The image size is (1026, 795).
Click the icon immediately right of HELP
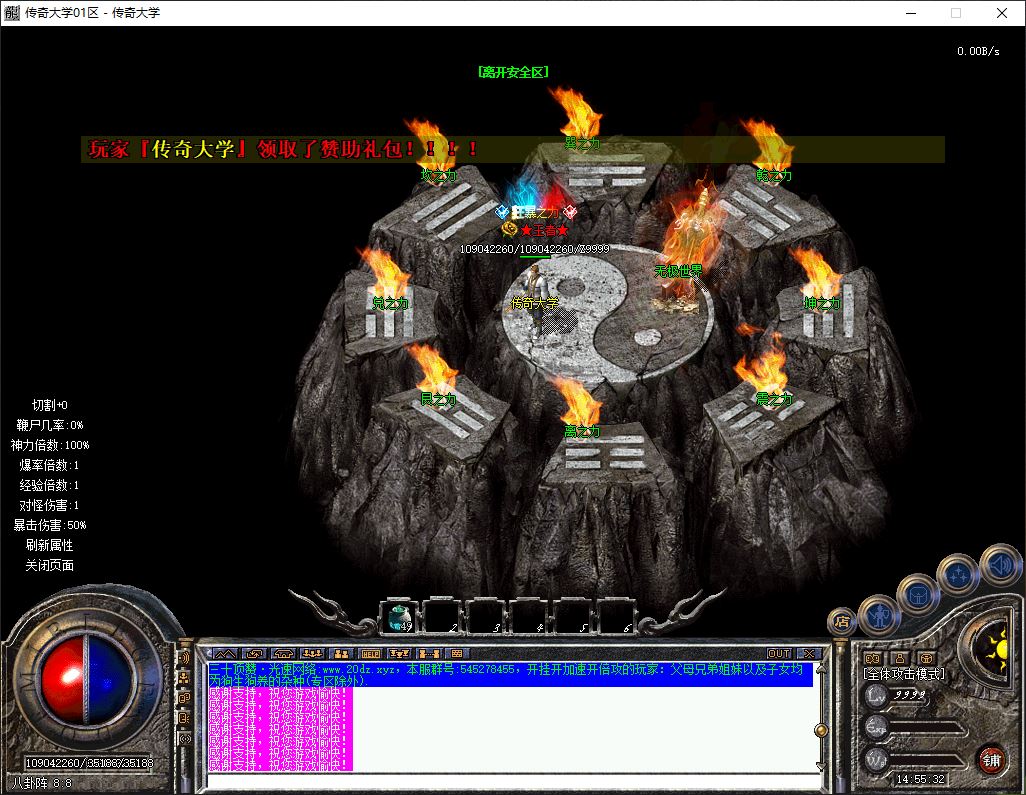(x=399, y=653)
